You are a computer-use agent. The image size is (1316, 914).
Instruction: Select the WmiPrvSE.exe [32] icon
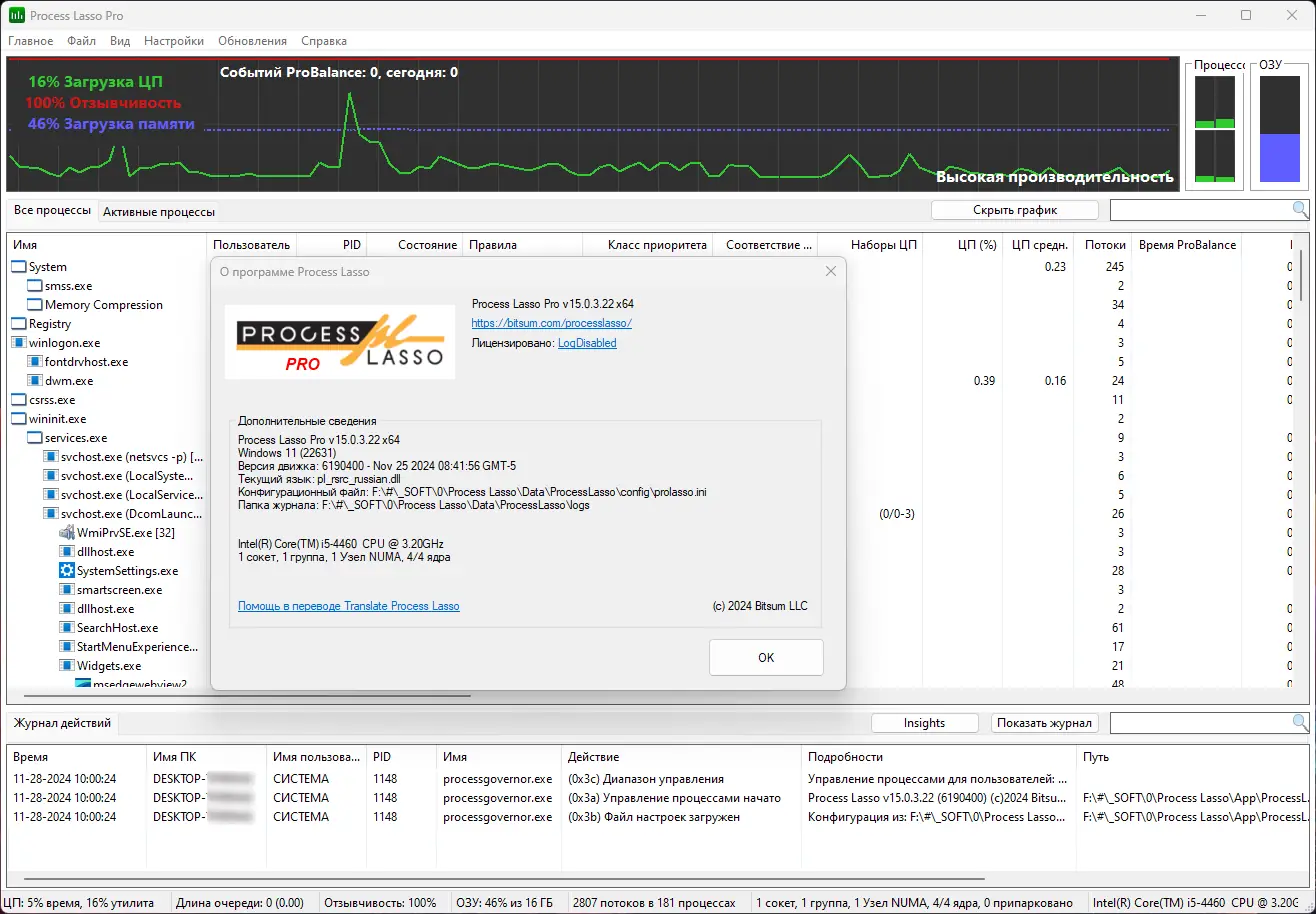click(x=67, y=533)
